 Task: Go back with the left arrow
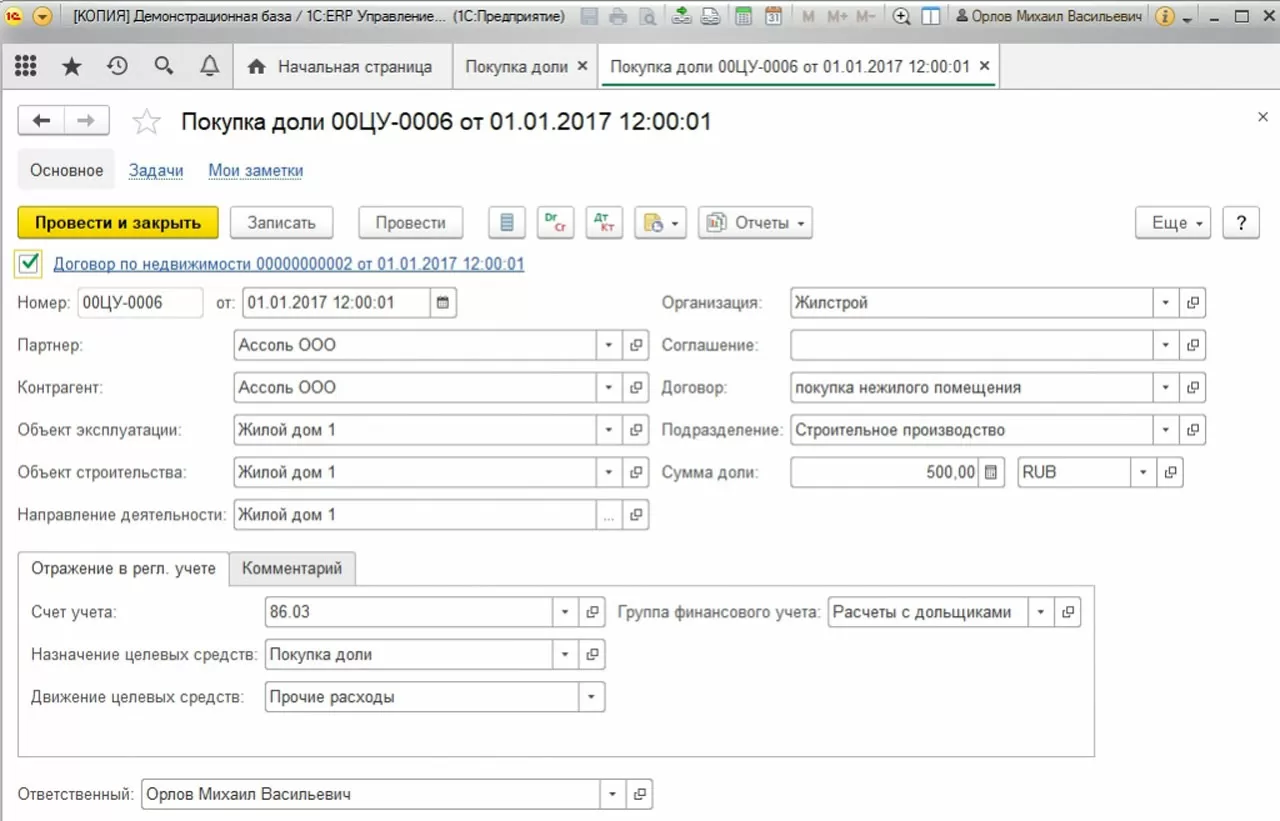tap(41, 121)
